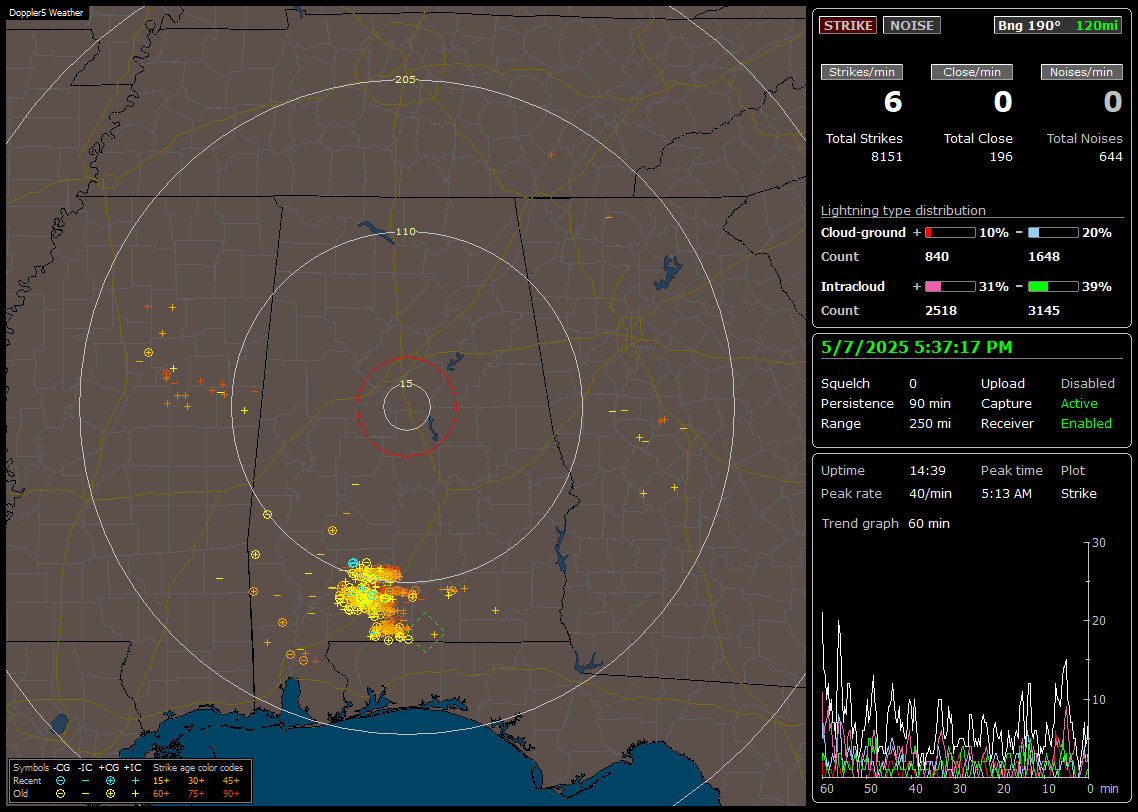
Task: Click the old -IC yellow dash in legend
Action: pyautogui.click(x=86, y=794)
